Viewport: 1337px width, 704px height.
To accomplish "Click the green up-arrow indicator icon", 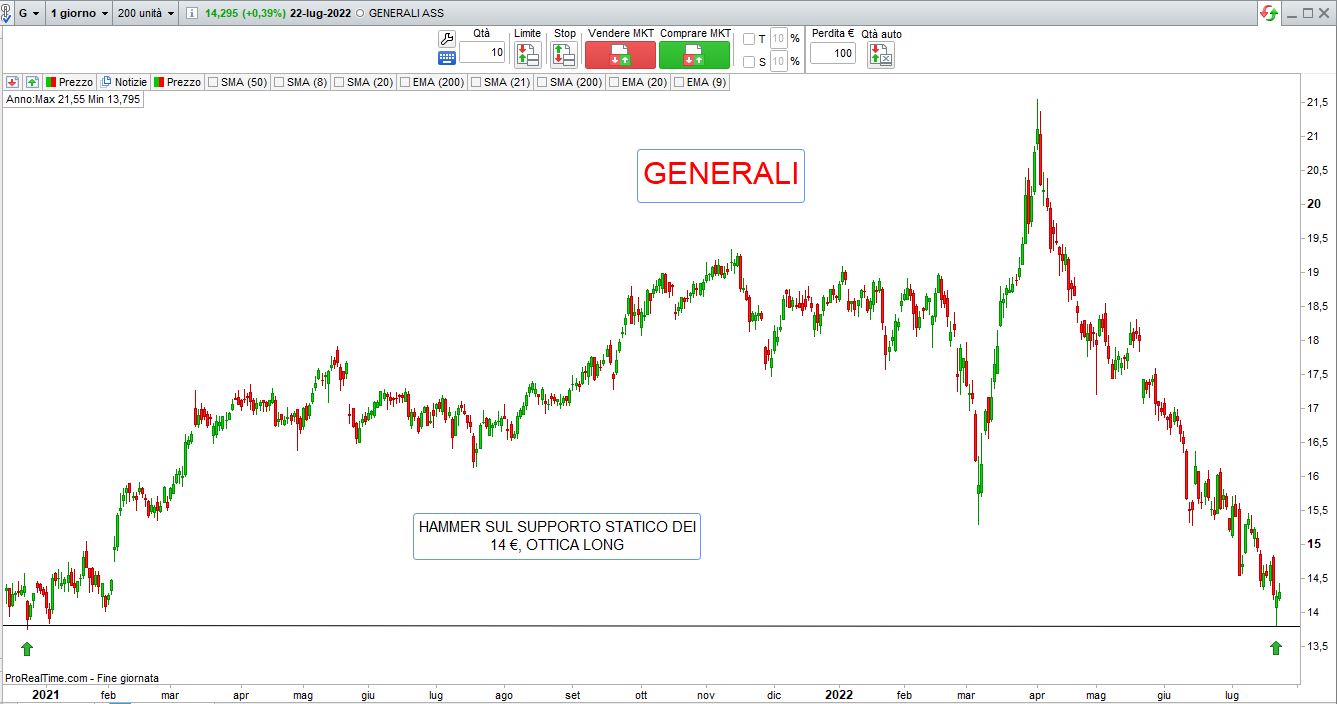I will pyautogui.click(x=32, y=82).
